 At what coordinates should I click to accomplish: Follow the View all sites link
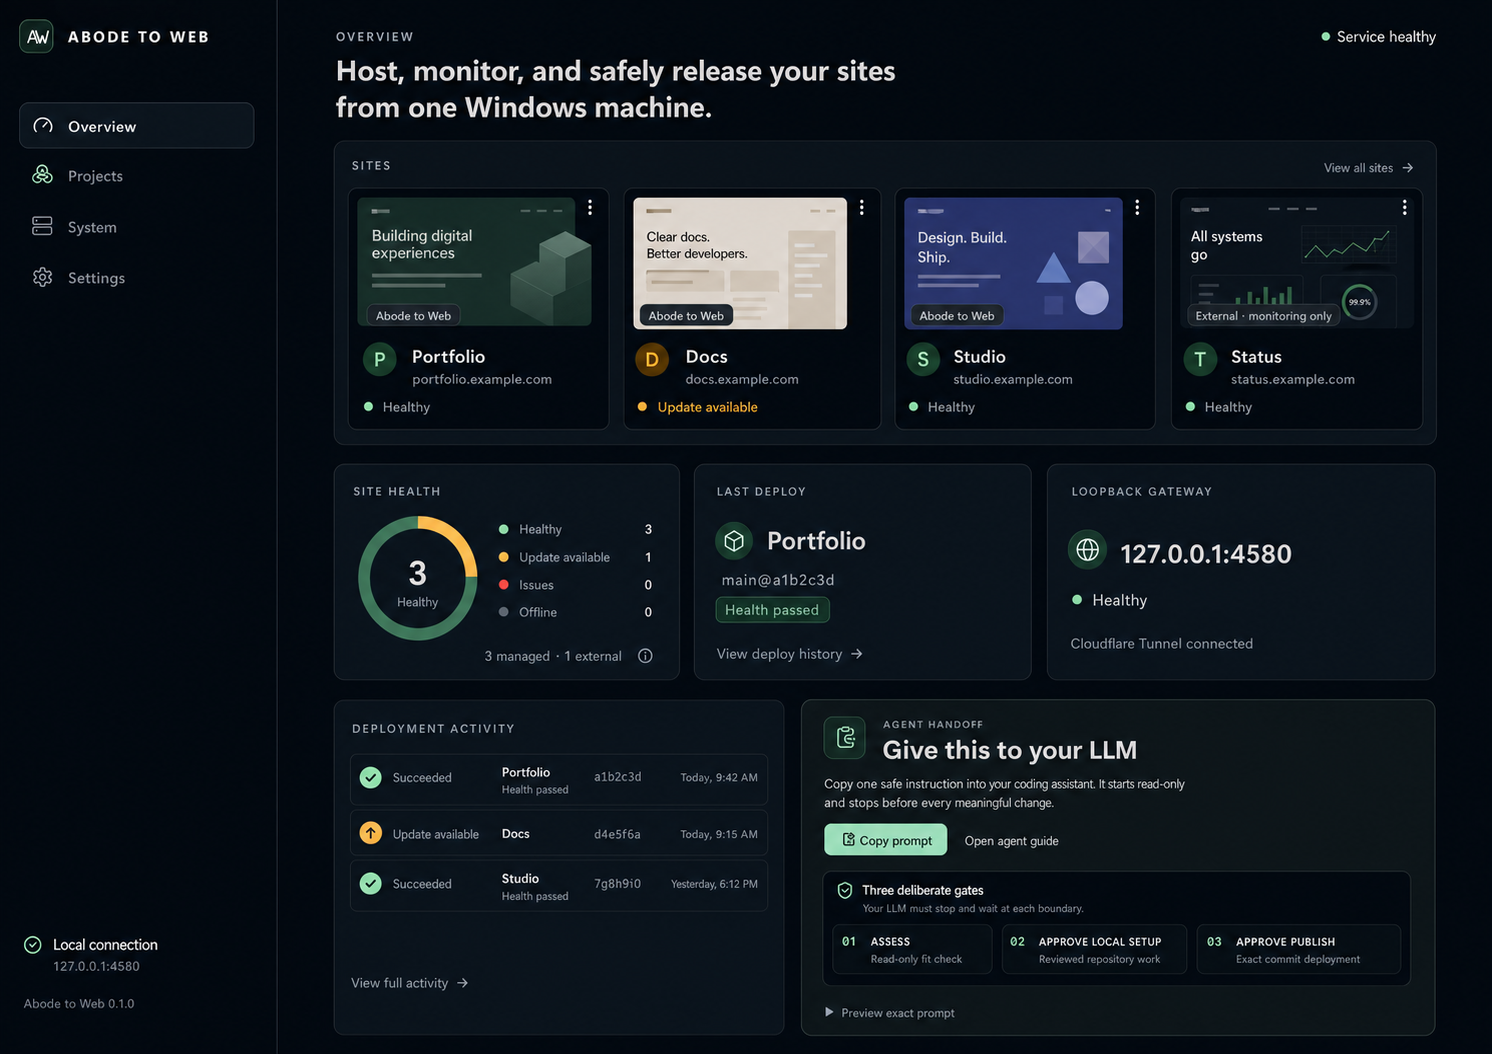1368,168
